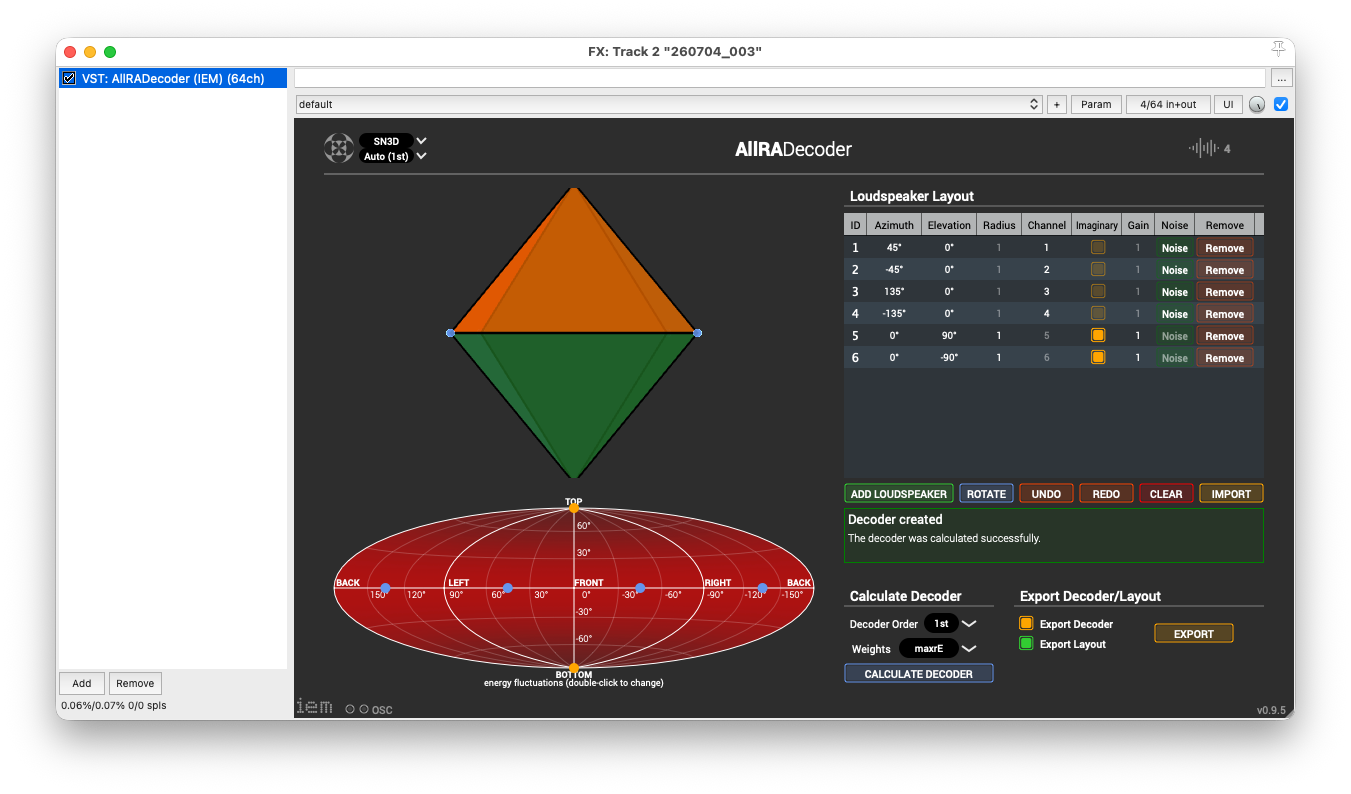Toggle Imaginary for loudspeaker 3

(x=1098, y=292)
